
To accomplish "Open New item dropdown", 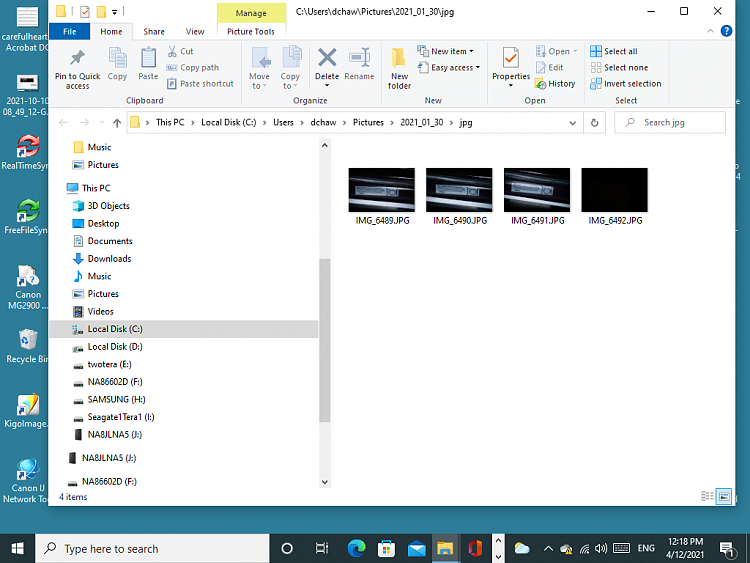I will click(x=446, y=51).
